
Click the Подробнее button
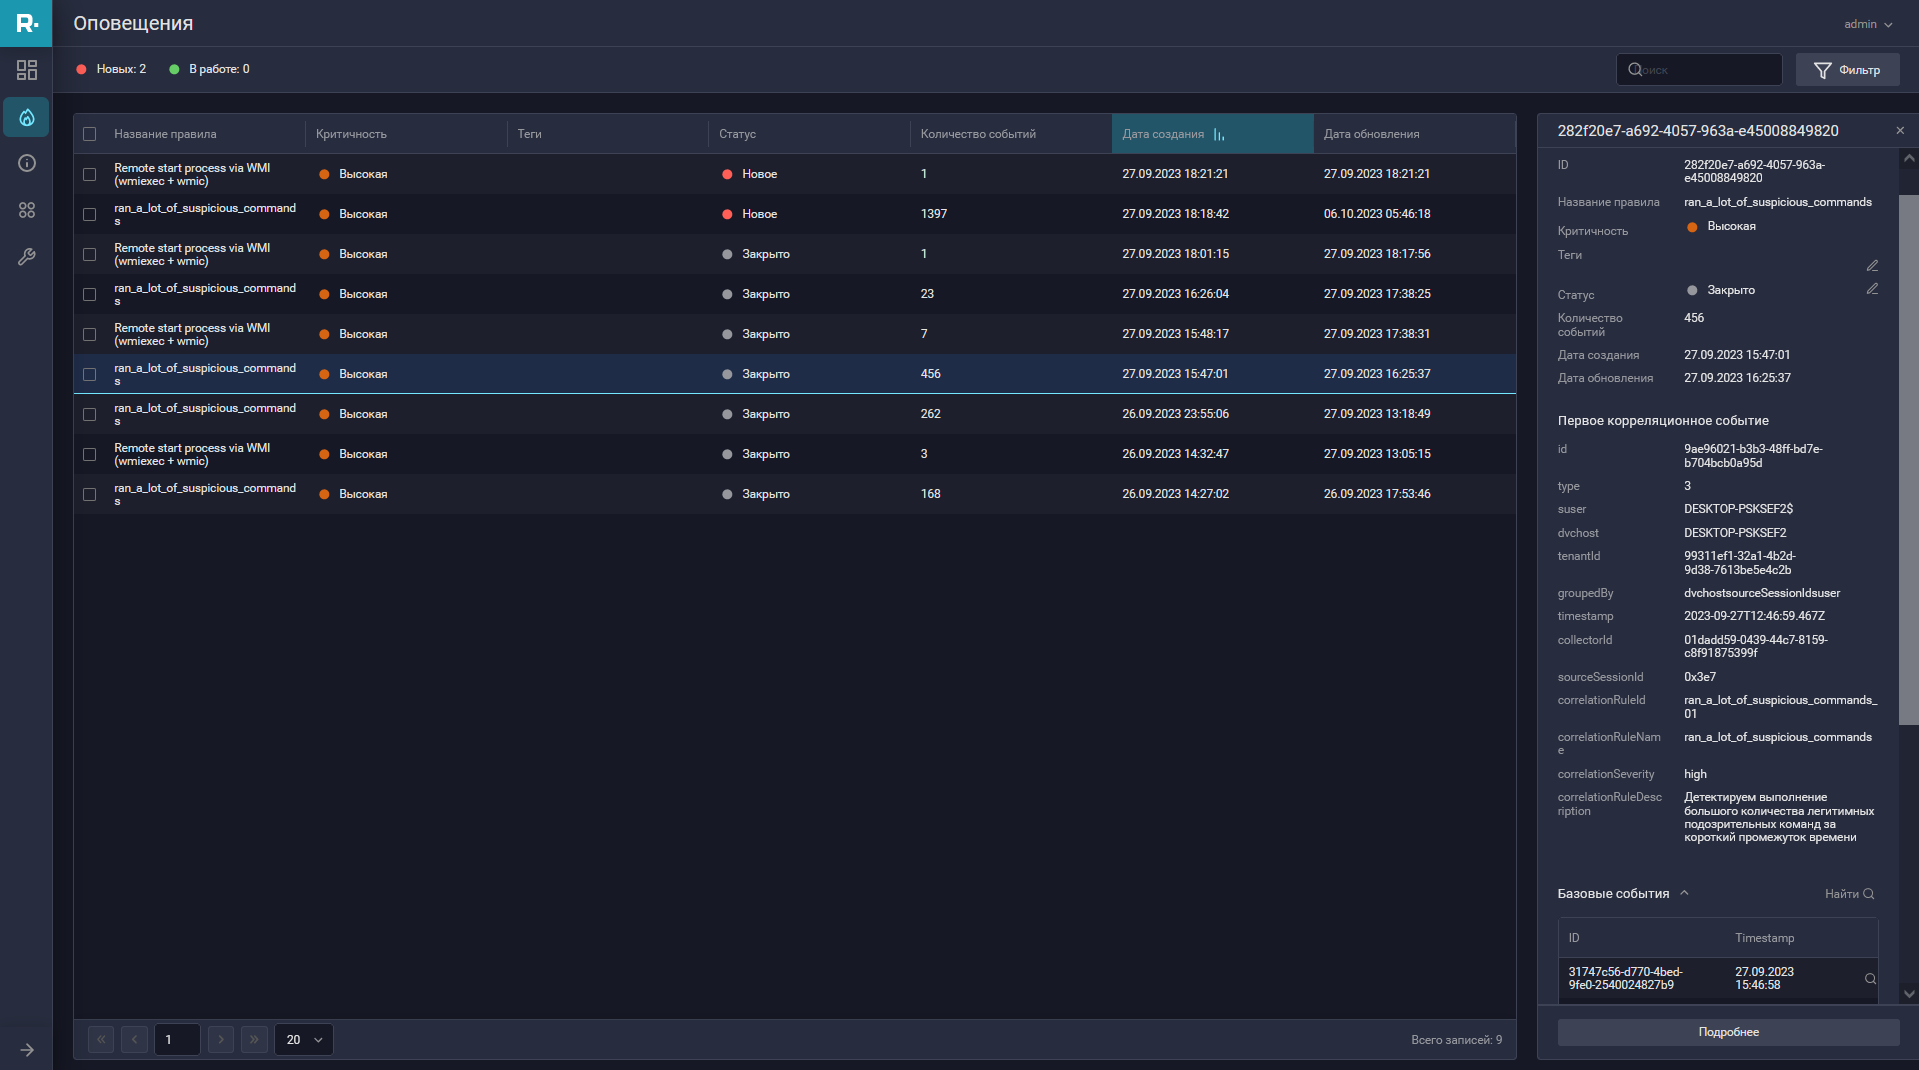1728,1032
